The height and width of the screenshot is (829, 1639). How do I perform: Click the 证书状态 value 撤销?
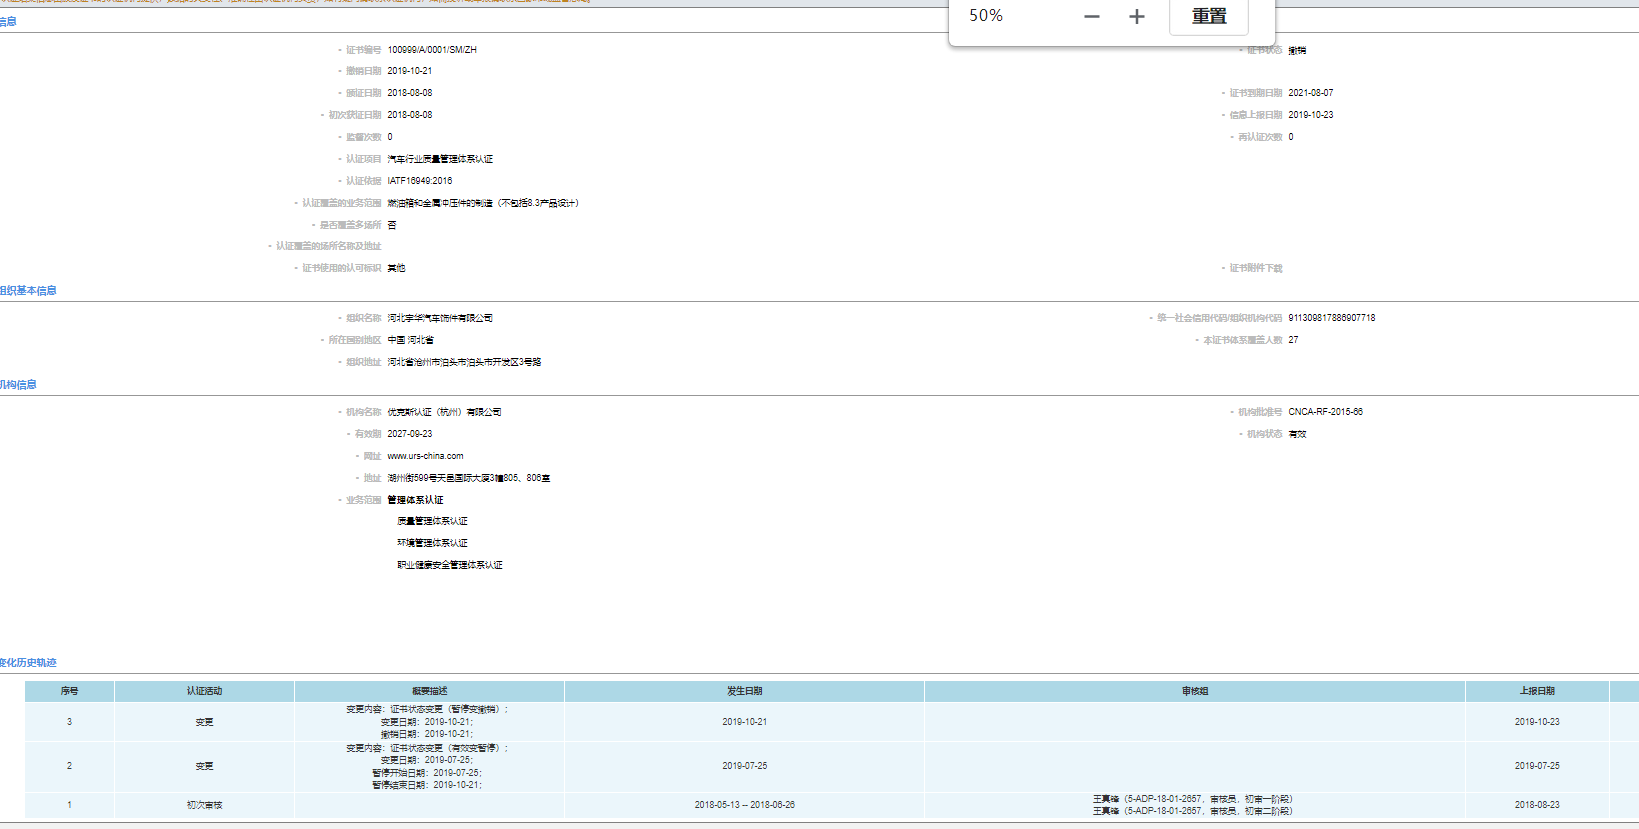pyautogui.click(x=1297, y=50)
